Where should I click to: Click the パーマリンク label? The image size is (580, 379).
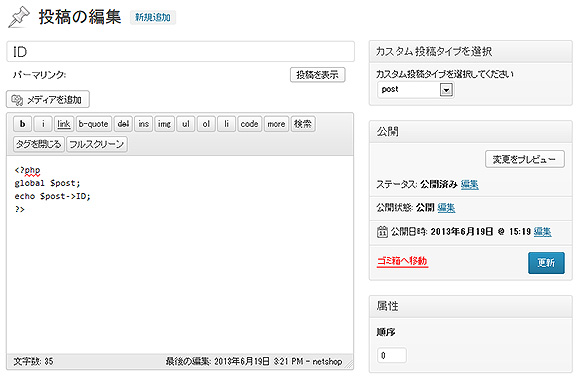click(x=39, y=75)
